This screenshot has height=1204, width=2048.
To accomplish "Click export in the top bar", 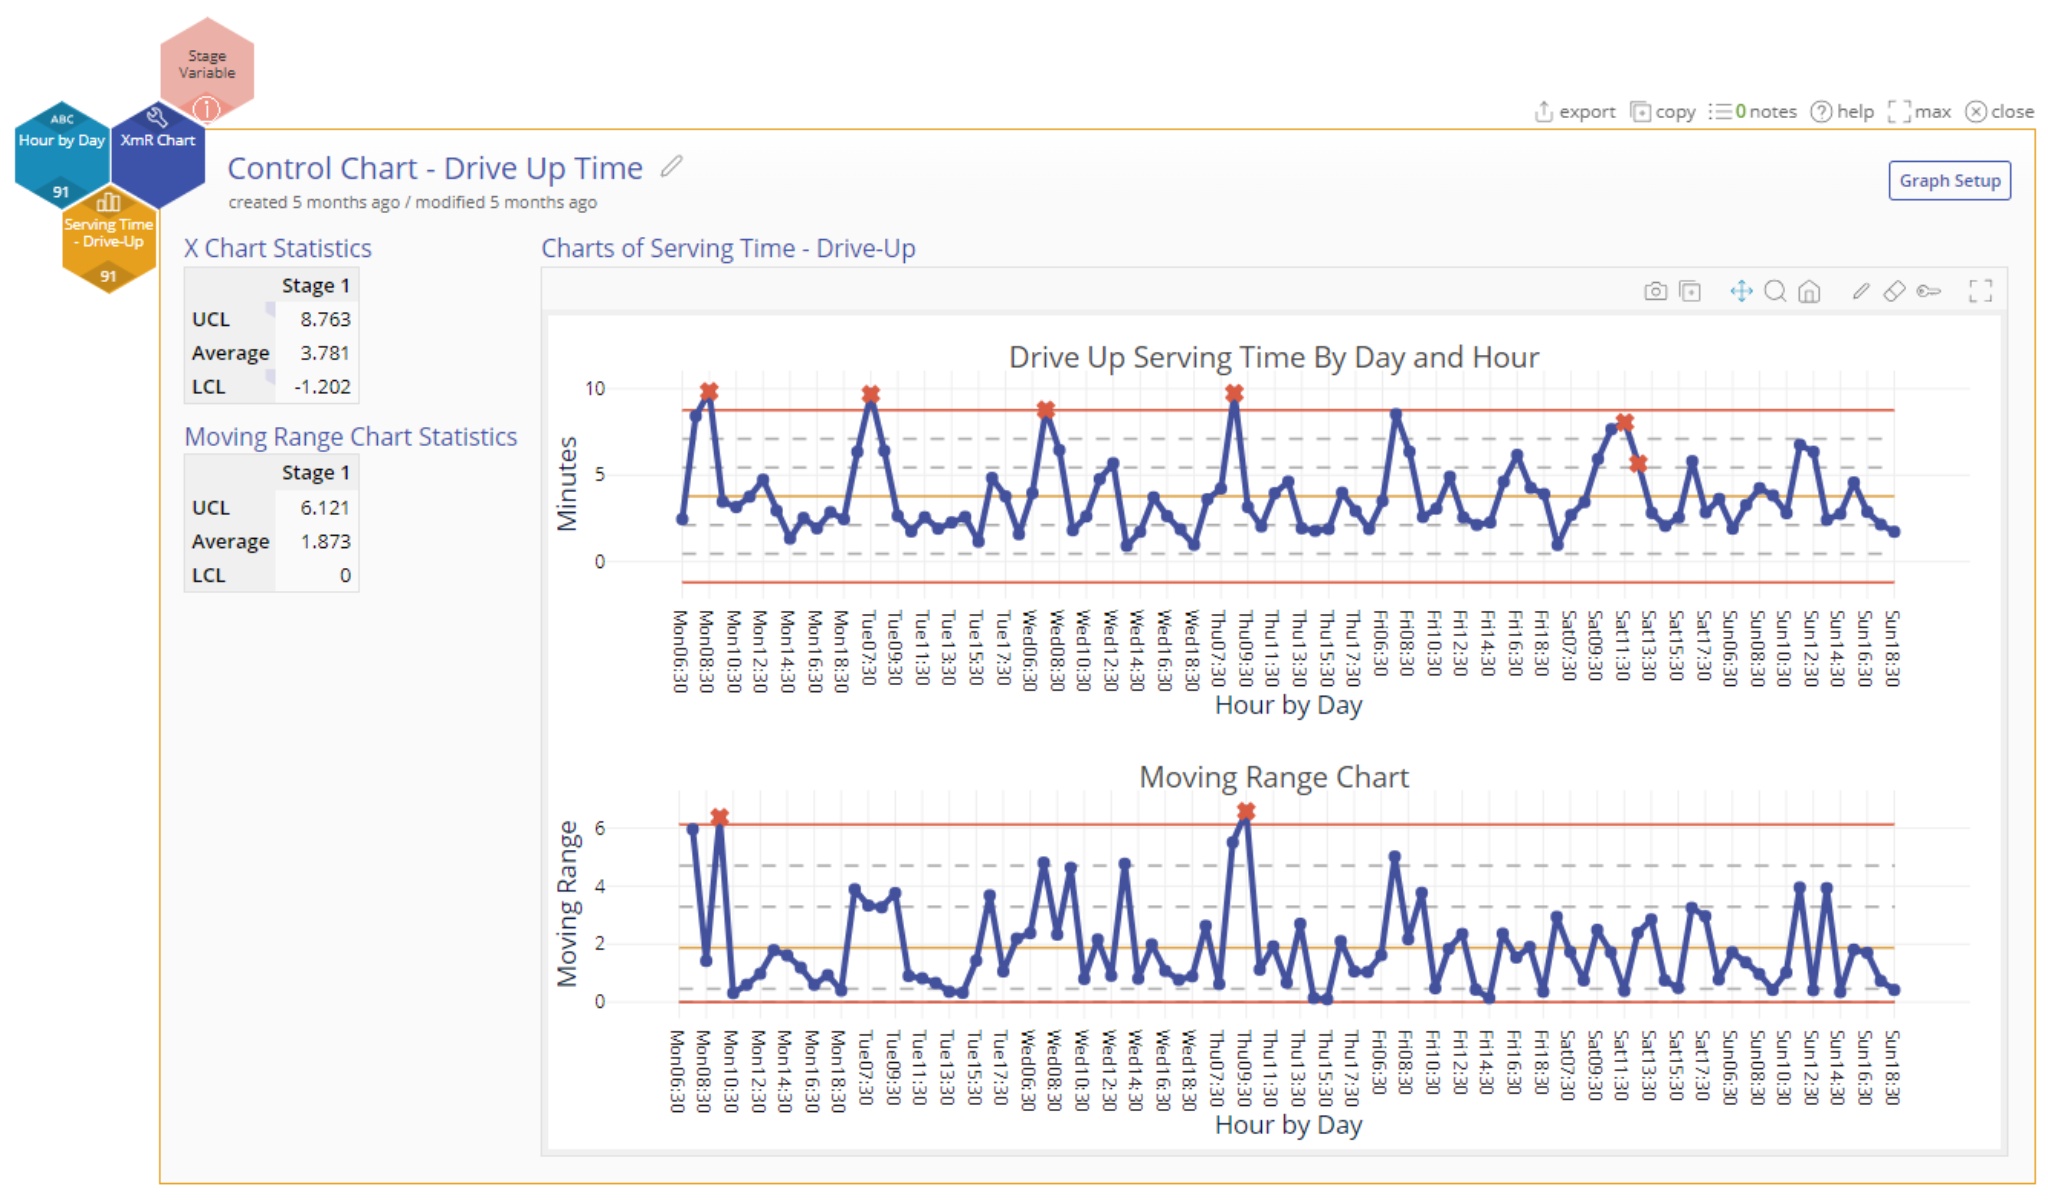I will [1576, 112].
